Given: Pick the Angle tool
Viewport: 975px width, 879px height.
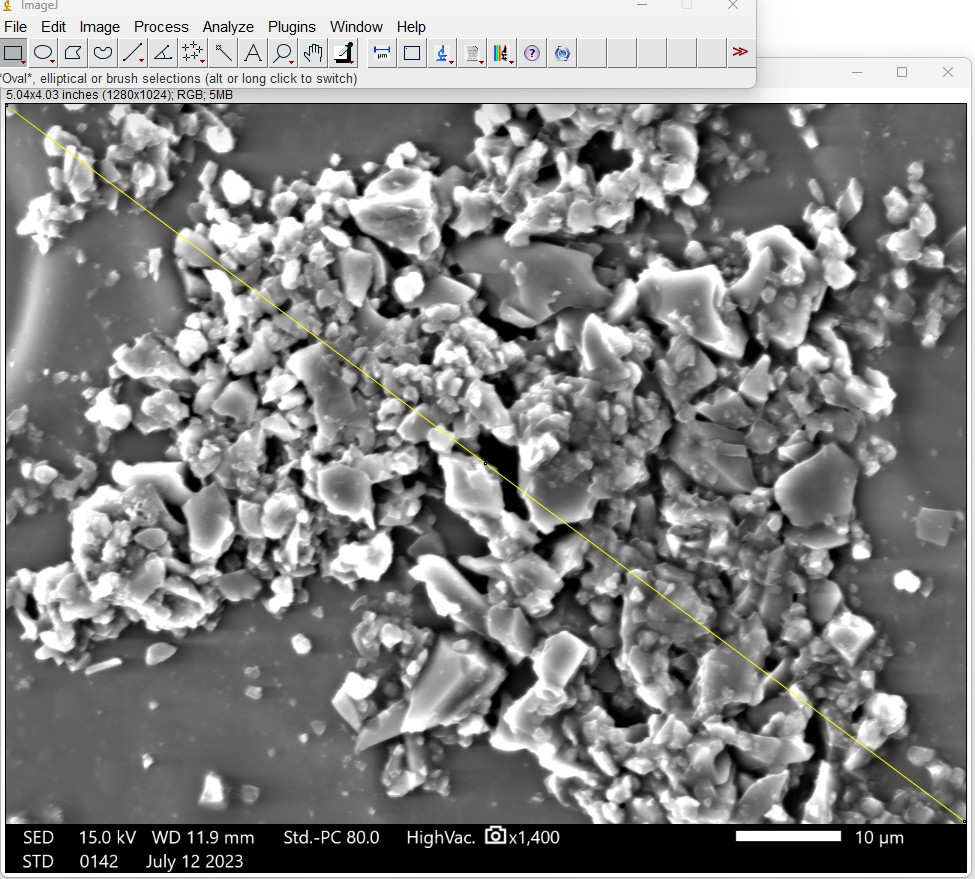Looking at the screenshot, I should click(162, 53).
